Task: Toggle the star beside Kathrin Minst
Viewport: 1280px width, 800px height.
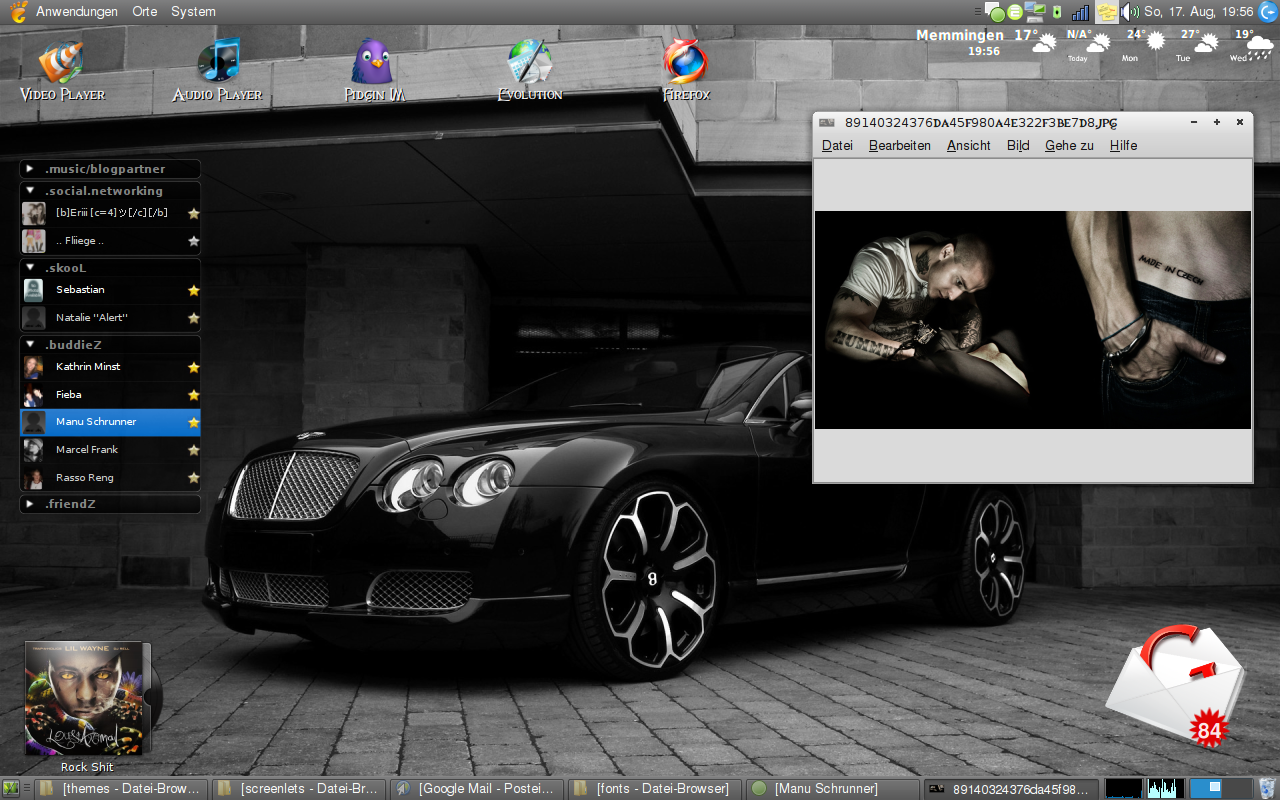Action: [194, 368]
